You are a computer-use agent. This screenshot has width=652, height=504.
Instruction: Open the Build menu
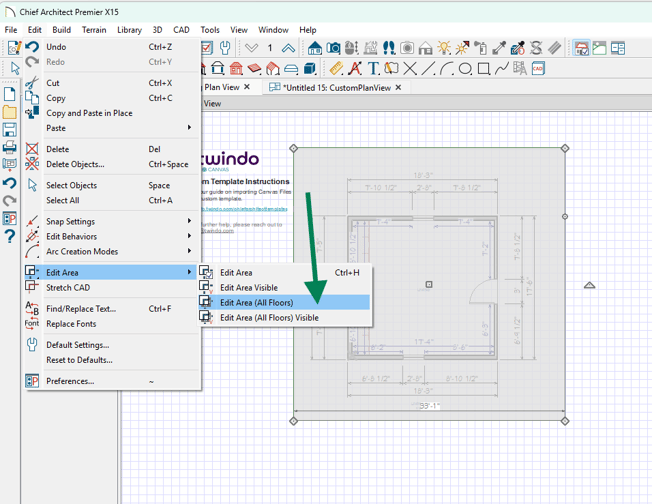[x=62, y=30]
